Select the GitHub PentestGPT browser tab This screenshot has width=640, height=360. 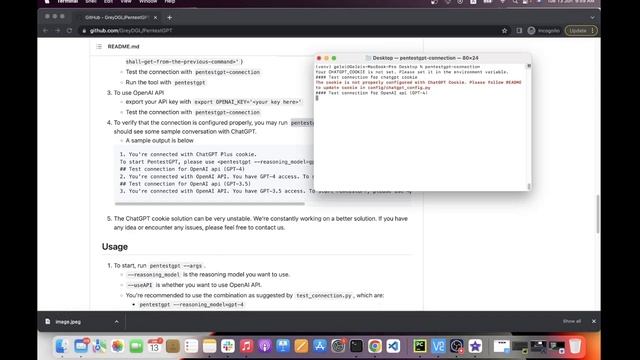[117, 18]
